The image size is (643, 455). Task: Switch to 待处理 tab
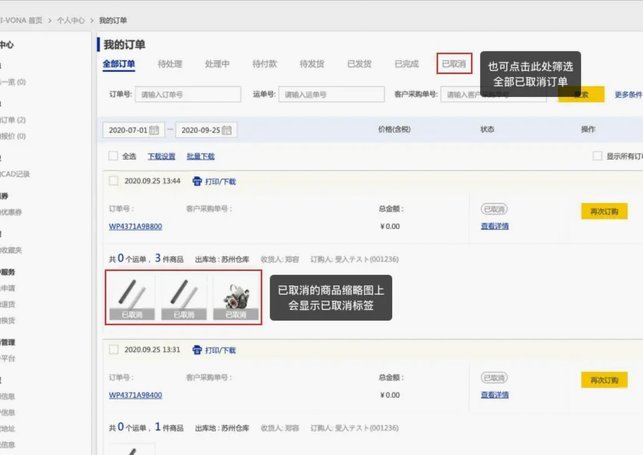pos(170,64)
